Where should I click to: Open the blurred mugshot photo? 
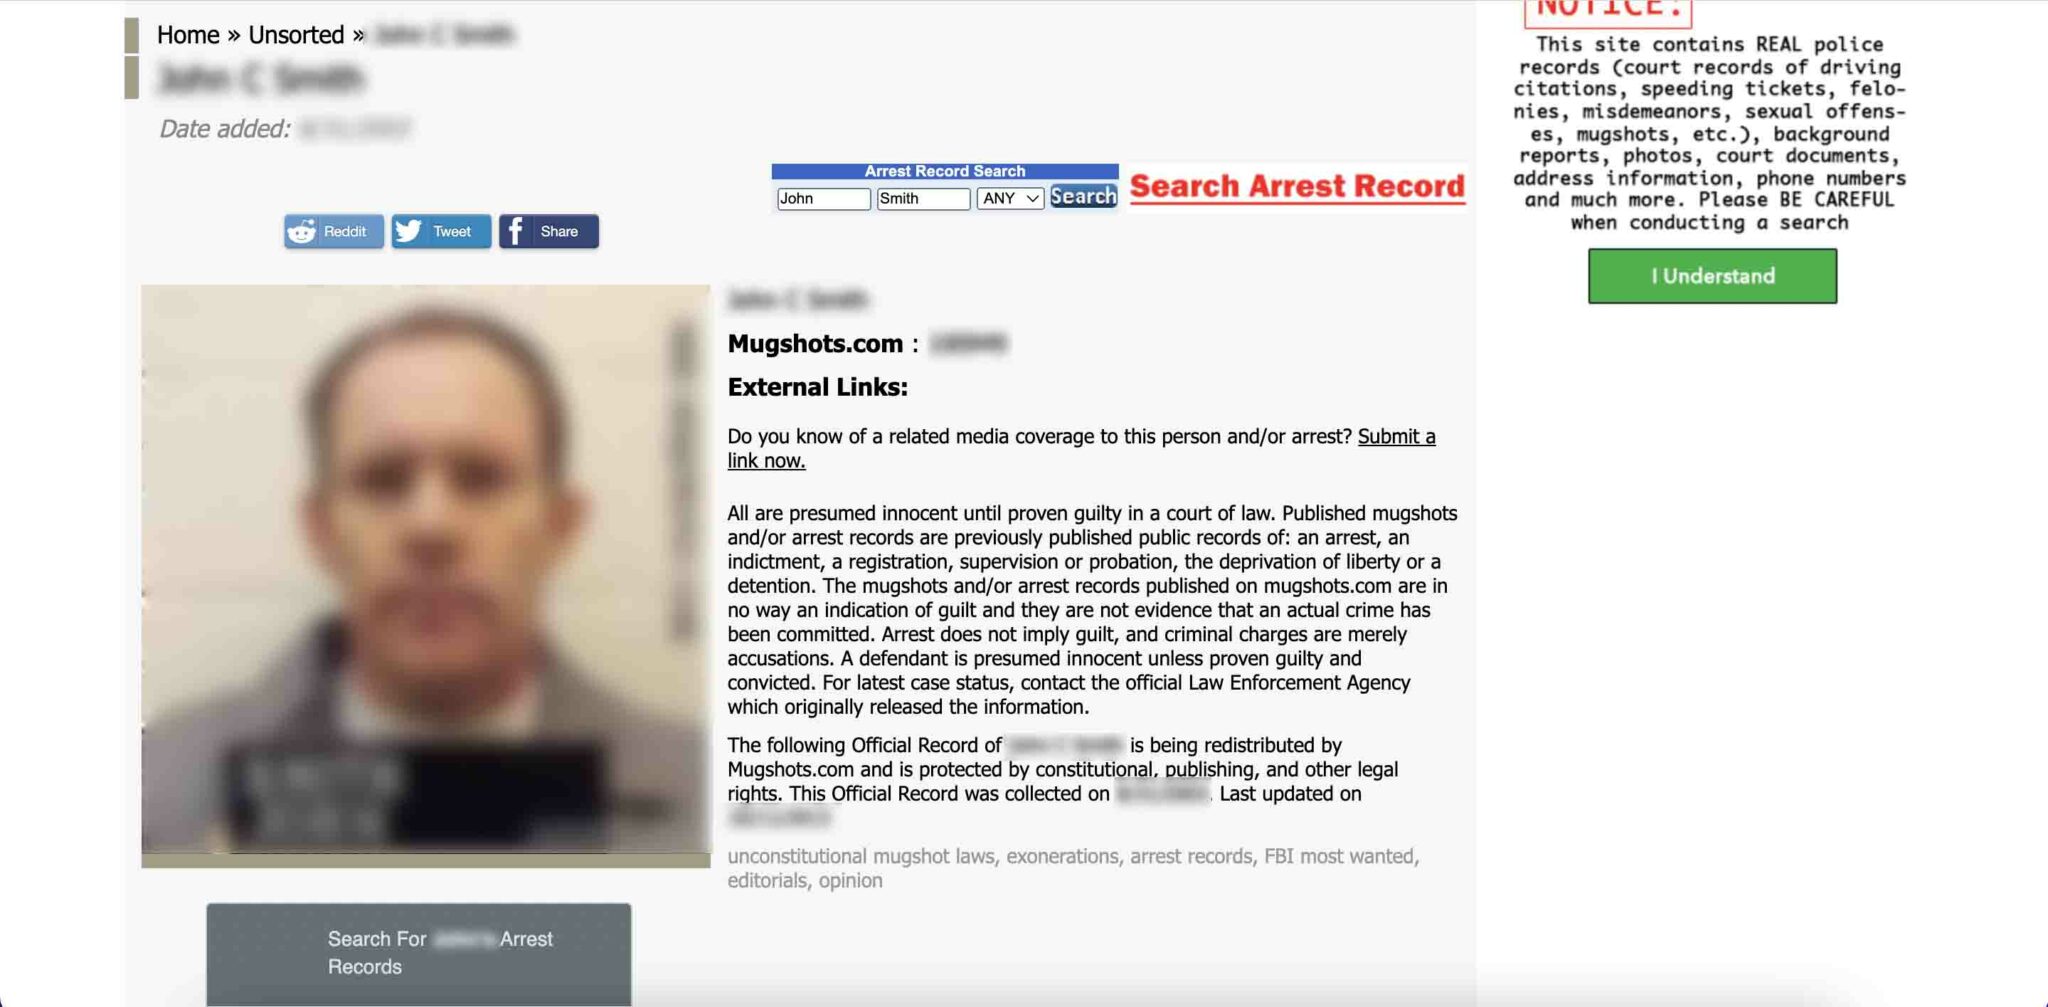coord(426,570)
